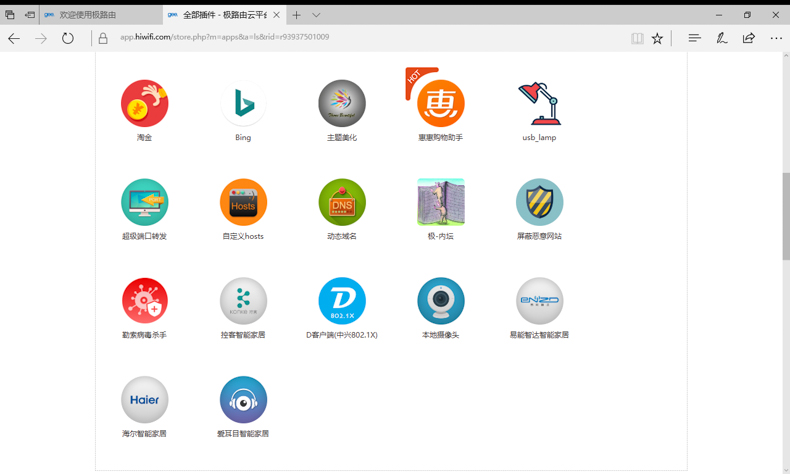Open a new browser tab
Image resolution: width=790 pixels, height=474 pixels.
pyautogui.click(x=296, y=15)
